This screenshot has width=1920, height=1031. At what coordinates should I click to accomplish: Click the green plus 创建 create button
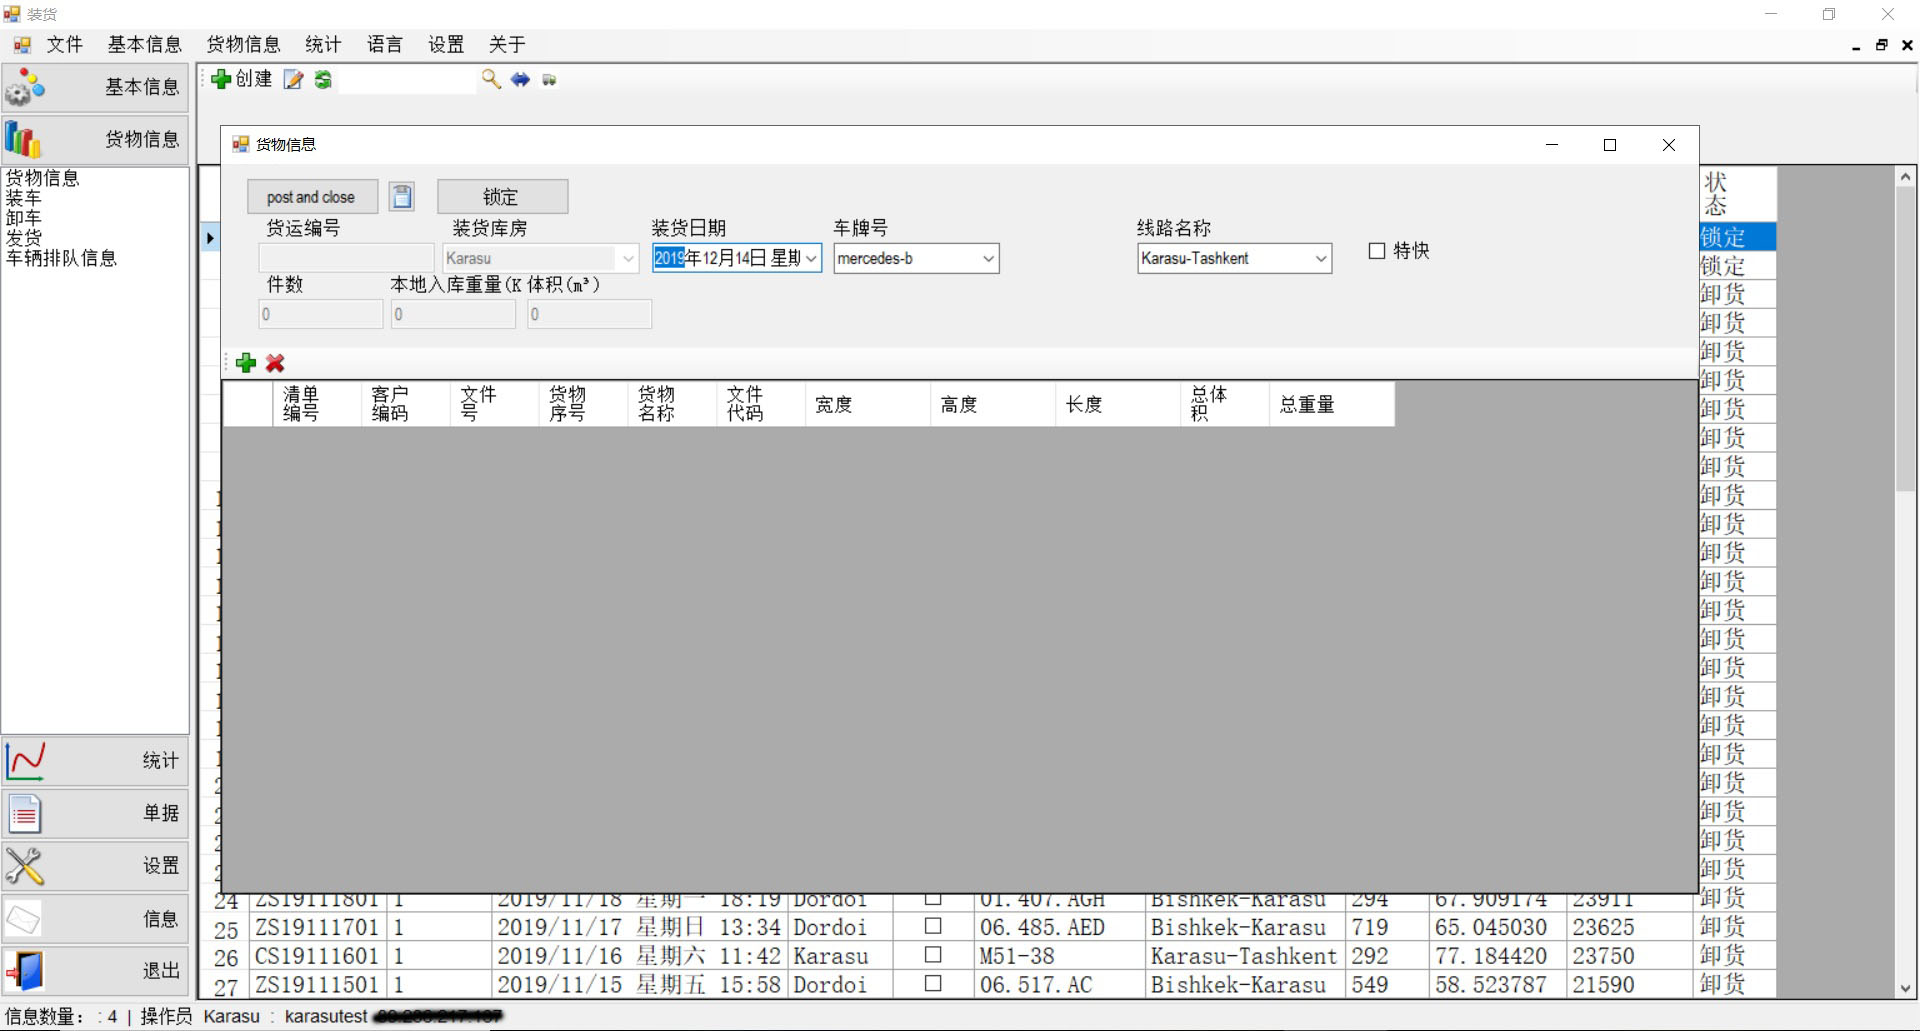(x=242, y=80)
